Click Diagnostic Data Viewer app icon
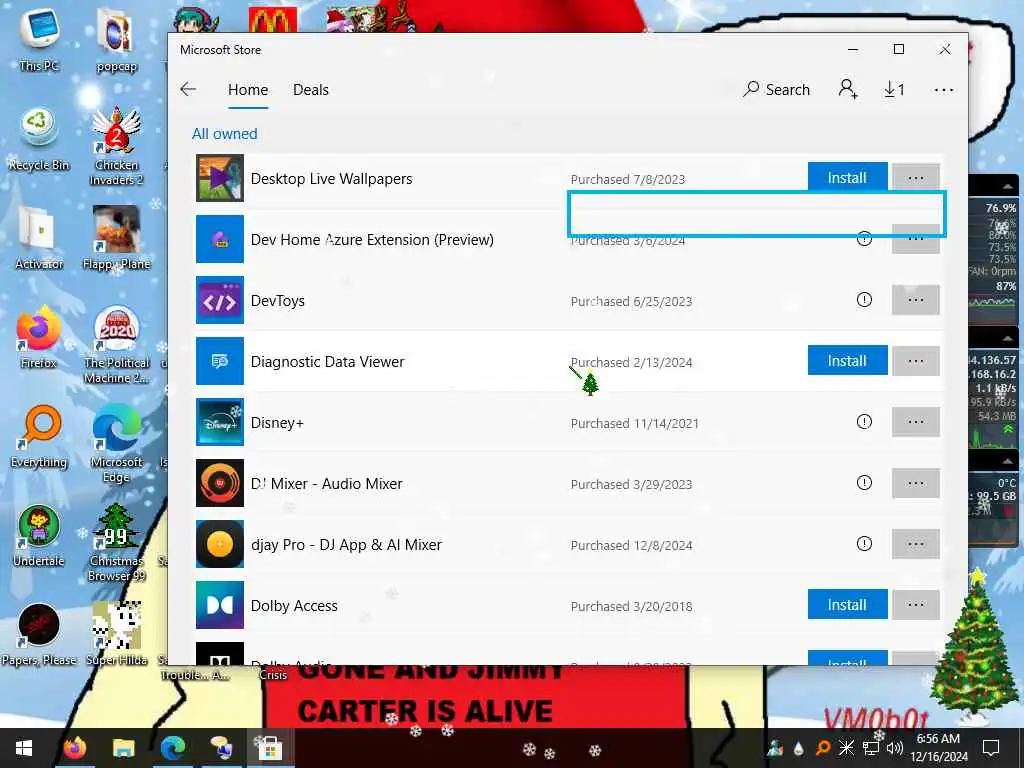1024x768 pixels. click(x=220, y=361)
